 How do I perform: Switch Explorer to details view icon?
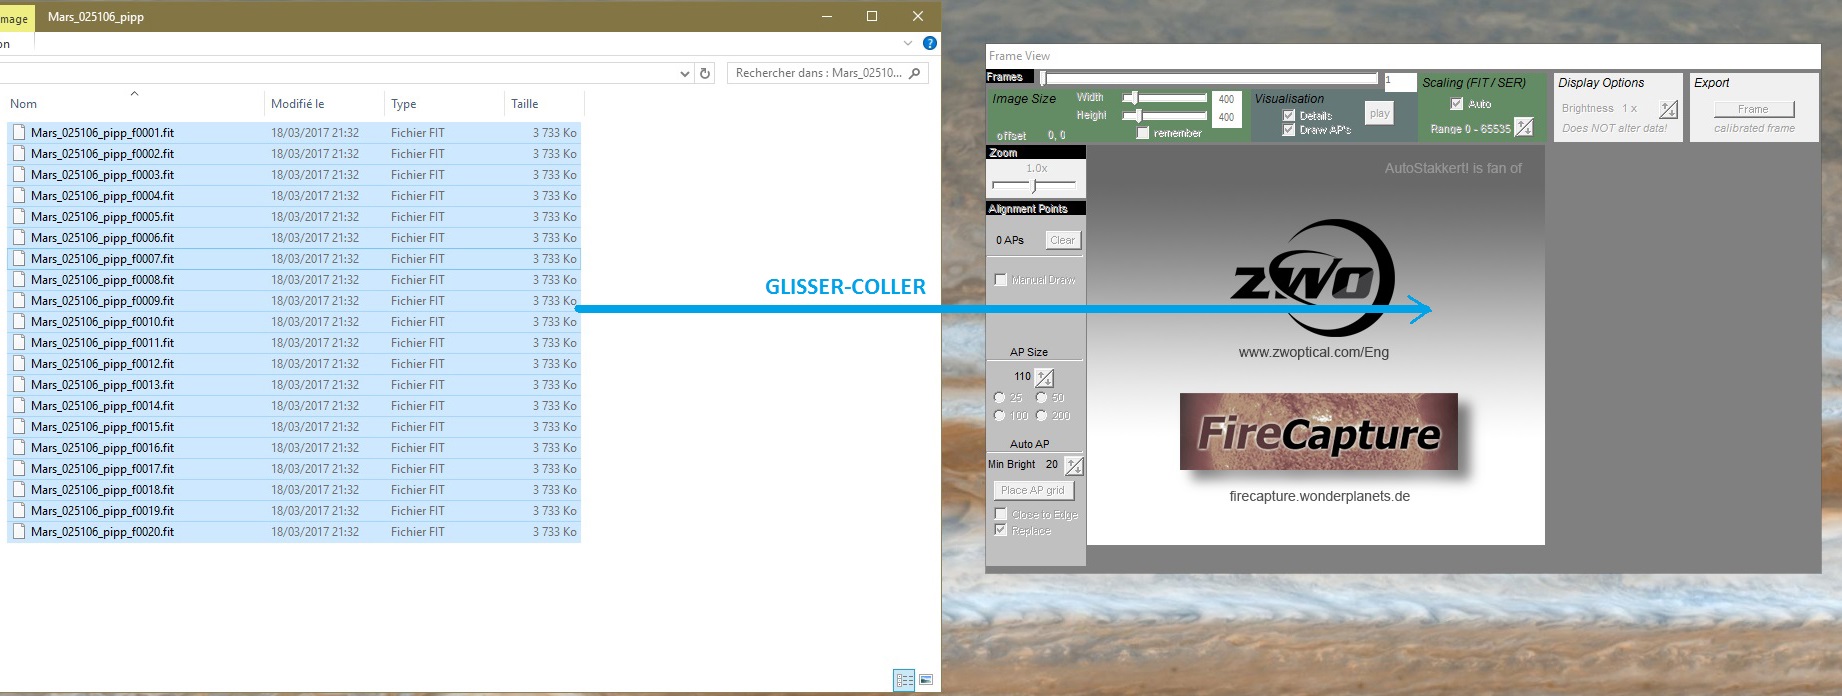coord(904,680)
